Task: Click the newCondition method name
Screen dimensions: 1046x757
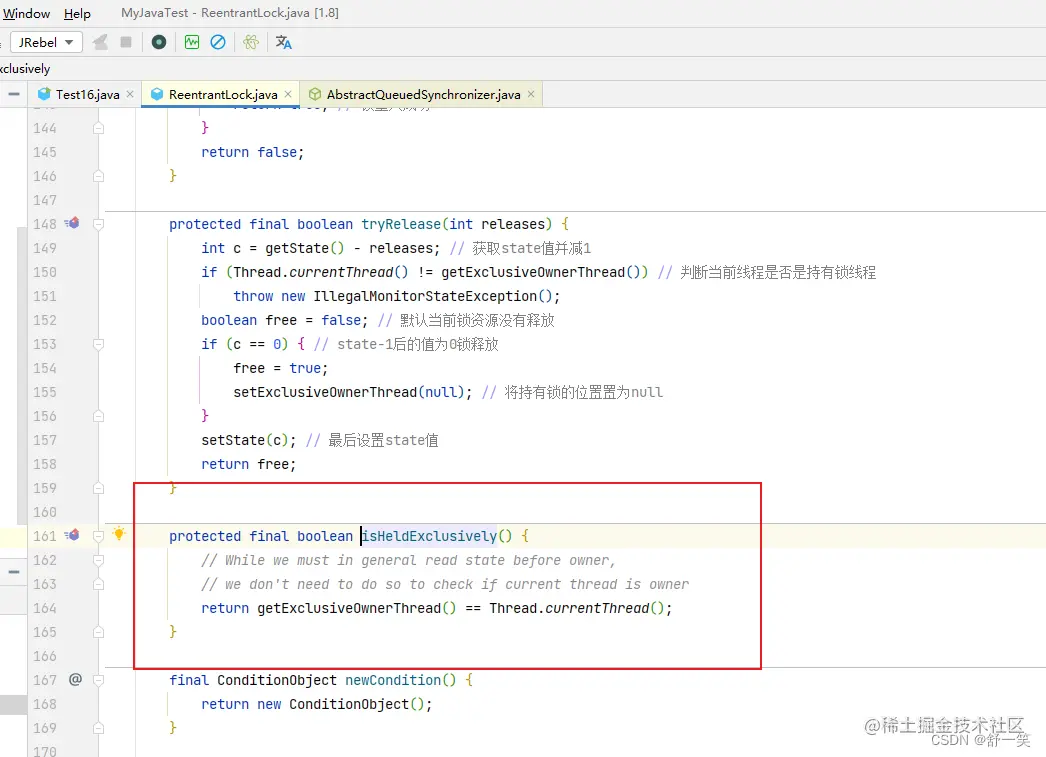Action: coord(393,680)
